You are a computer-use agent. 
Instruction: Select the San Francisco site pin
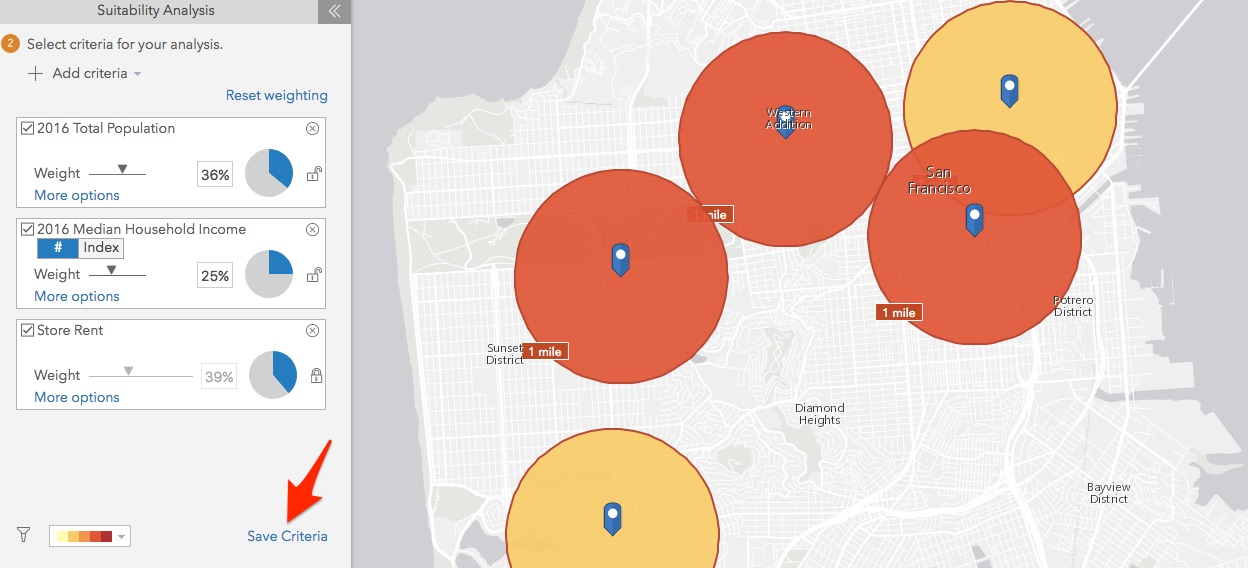click(975, 219)
